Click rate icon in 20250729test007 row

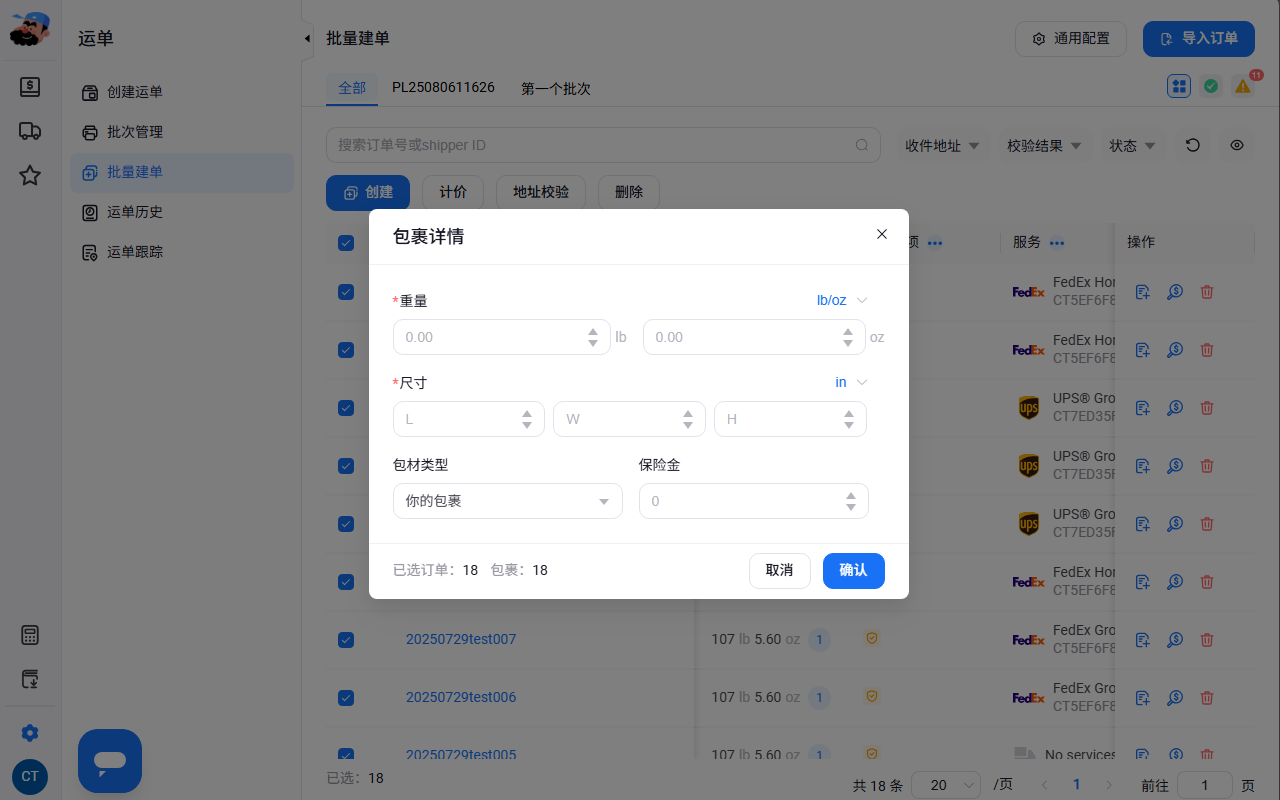[x=1175, y=640]
